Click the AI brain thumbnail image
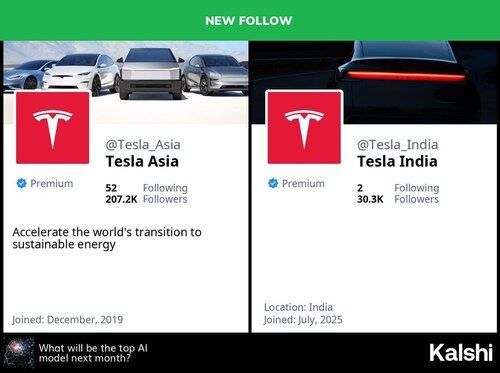Viewport: 500px width, 373px height. 18,353
